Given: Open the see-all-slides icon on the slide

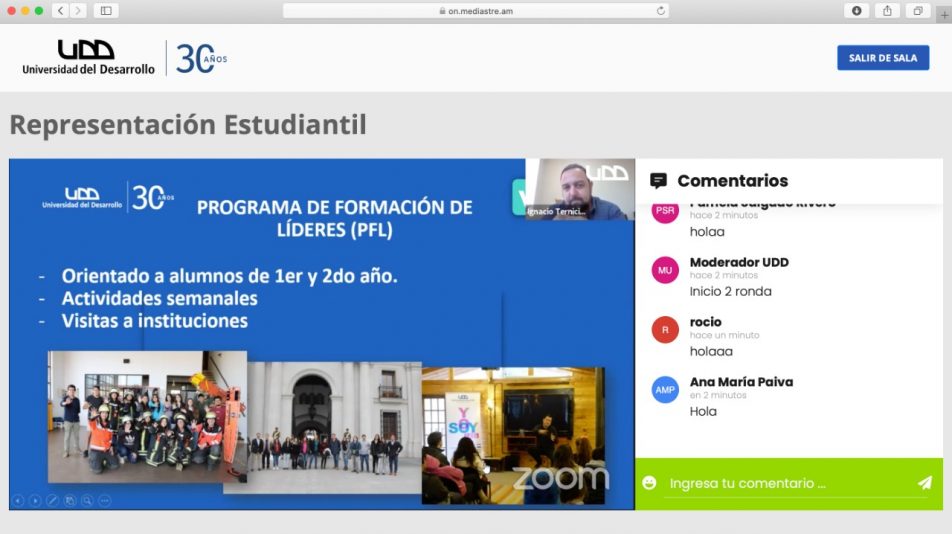Looking at the screenshot, I should pyautogui.click(x=70, y=501).
